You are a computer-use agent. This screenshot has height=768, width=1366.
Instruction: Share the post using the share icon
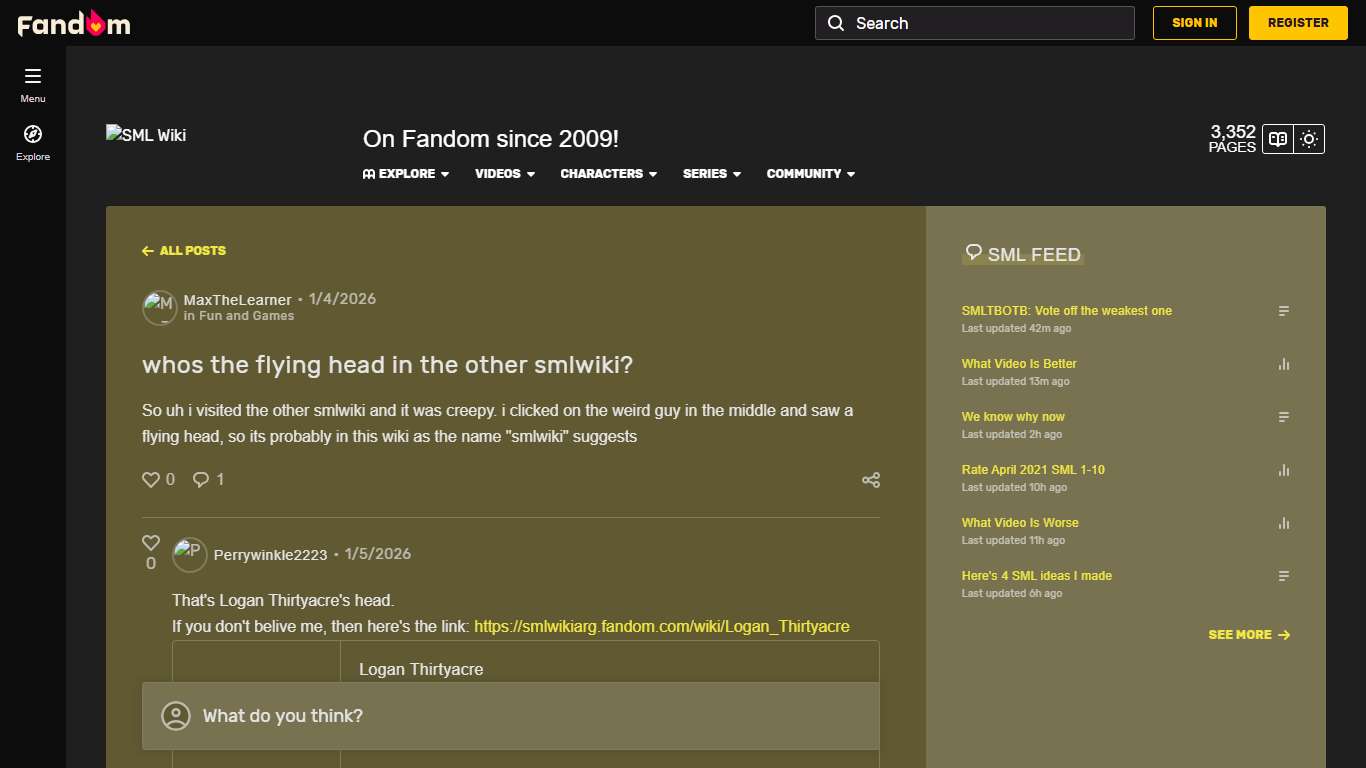(x=870, y=480)
